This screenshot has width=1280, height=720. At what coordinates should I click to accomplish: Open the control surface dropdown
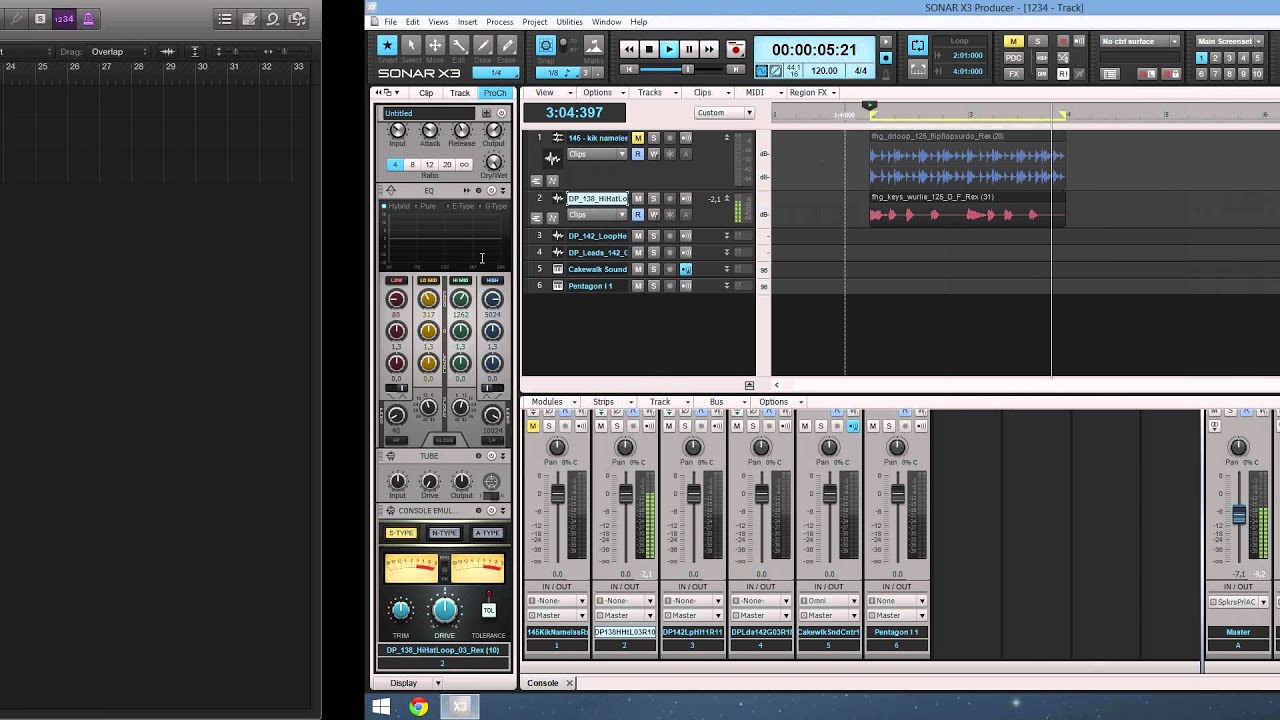pyautogui.click(x=1139, y=42)
